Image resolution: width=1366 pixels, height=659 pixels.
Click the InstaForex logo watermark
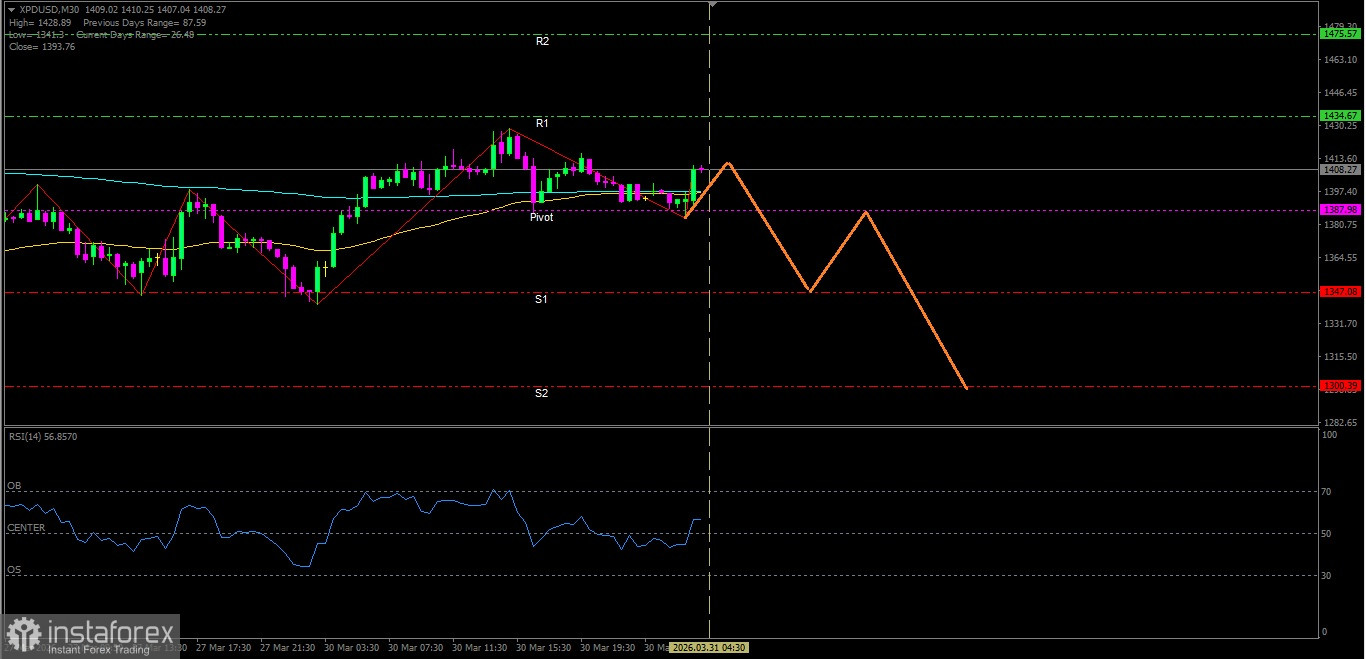(x=91, y=636)
